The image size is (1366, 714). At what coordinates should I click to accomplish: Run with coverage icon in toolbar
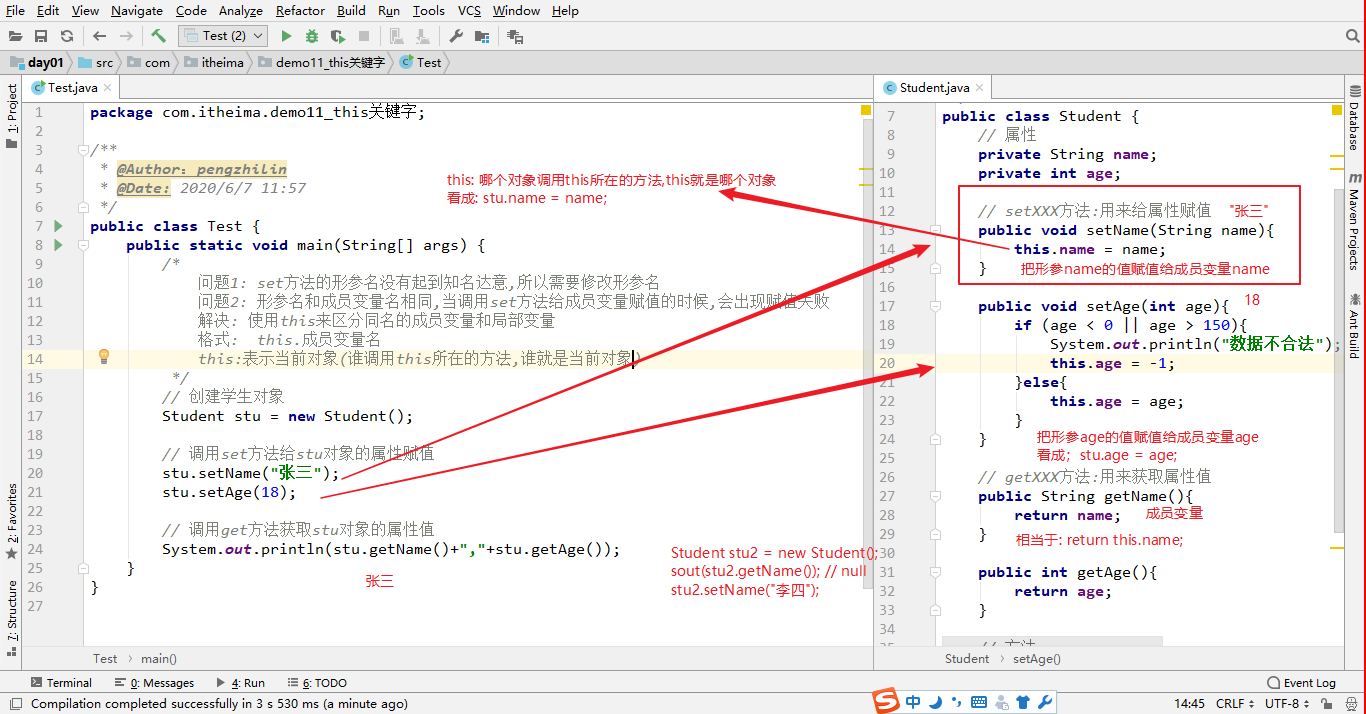(x=338, y=36)
